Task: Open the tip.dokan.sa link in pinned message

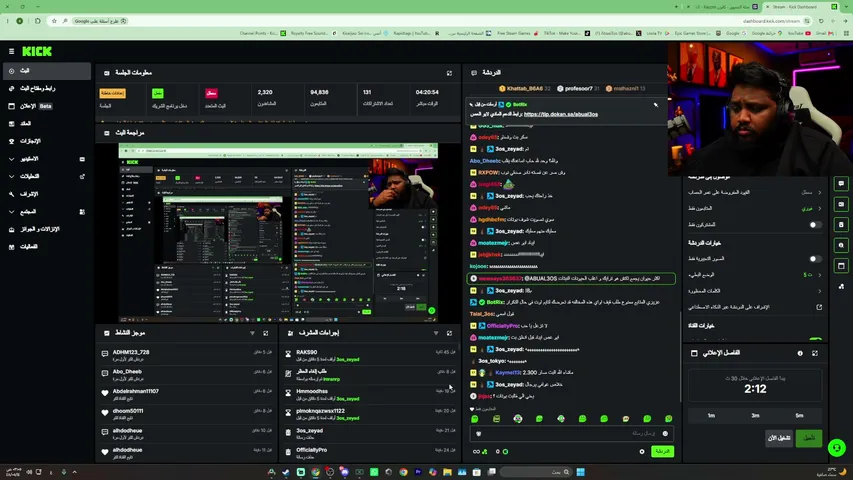Action: pos(561,114)
